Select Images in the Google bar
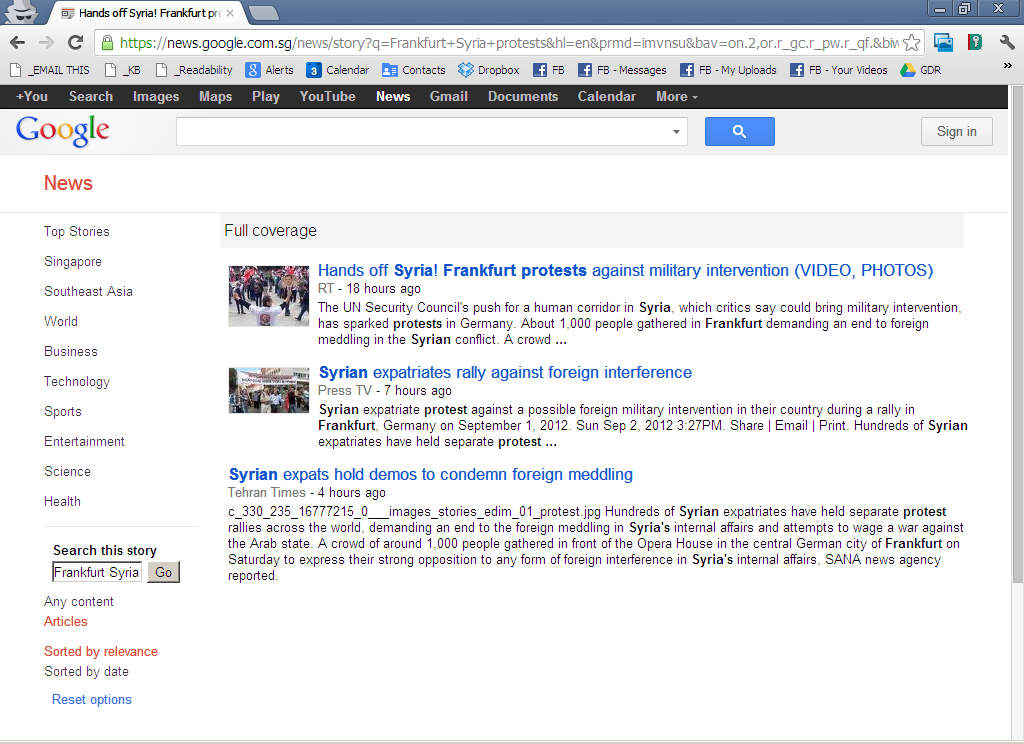 (x=155, y=97)
